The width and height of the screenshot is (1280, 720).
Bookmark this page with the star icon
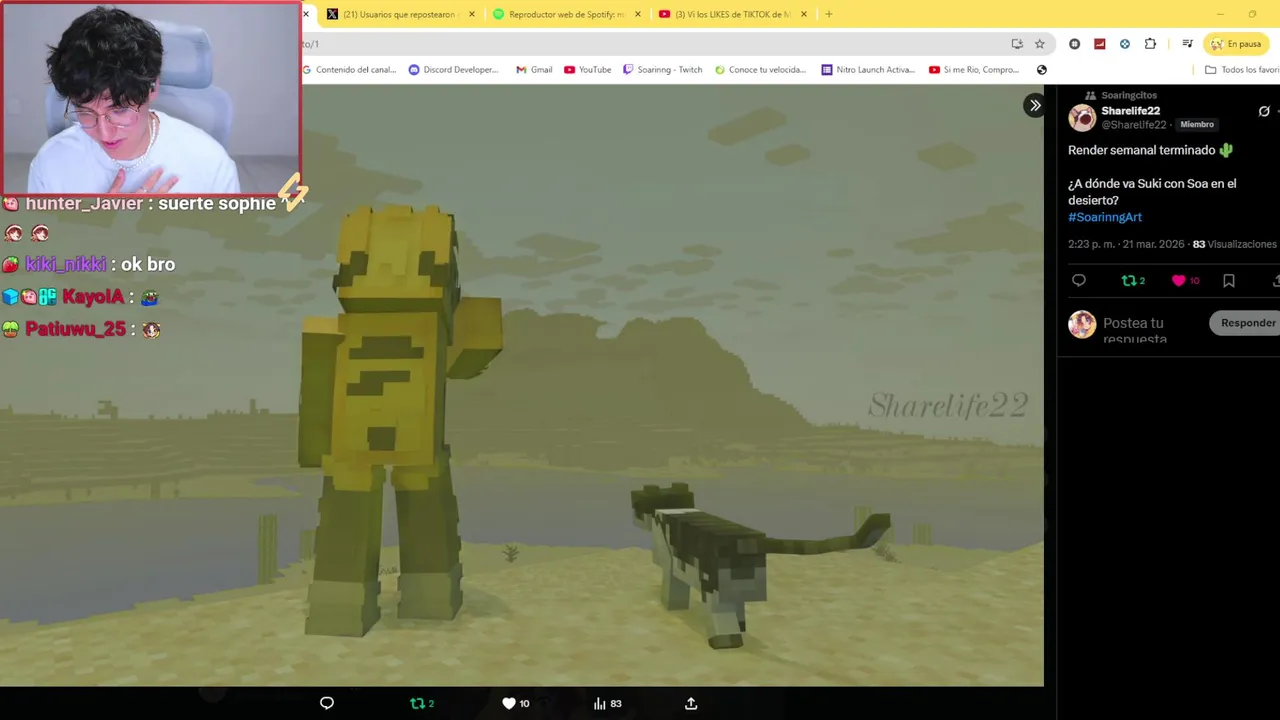coord(1040,44)
